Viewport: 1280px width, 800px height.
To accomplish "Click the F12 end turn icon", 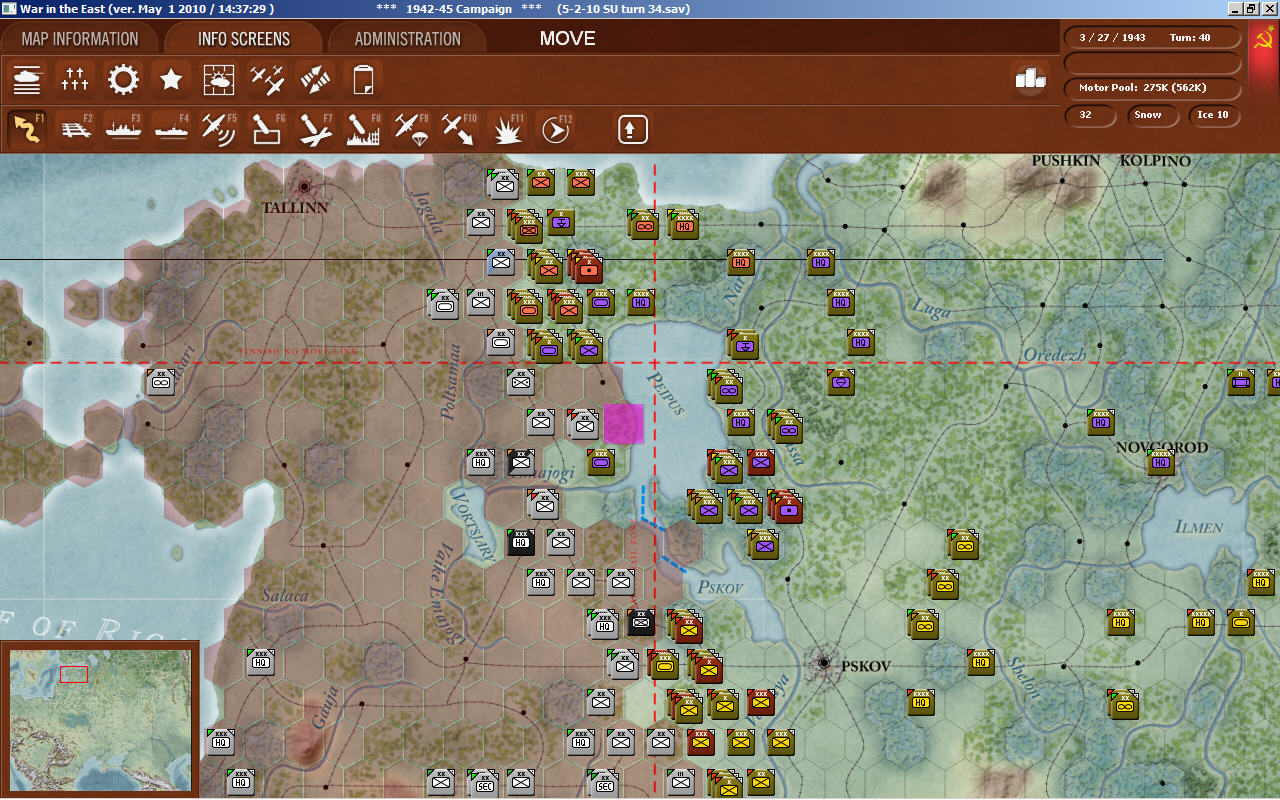I will pyautogui.click(x=556, y=129).
